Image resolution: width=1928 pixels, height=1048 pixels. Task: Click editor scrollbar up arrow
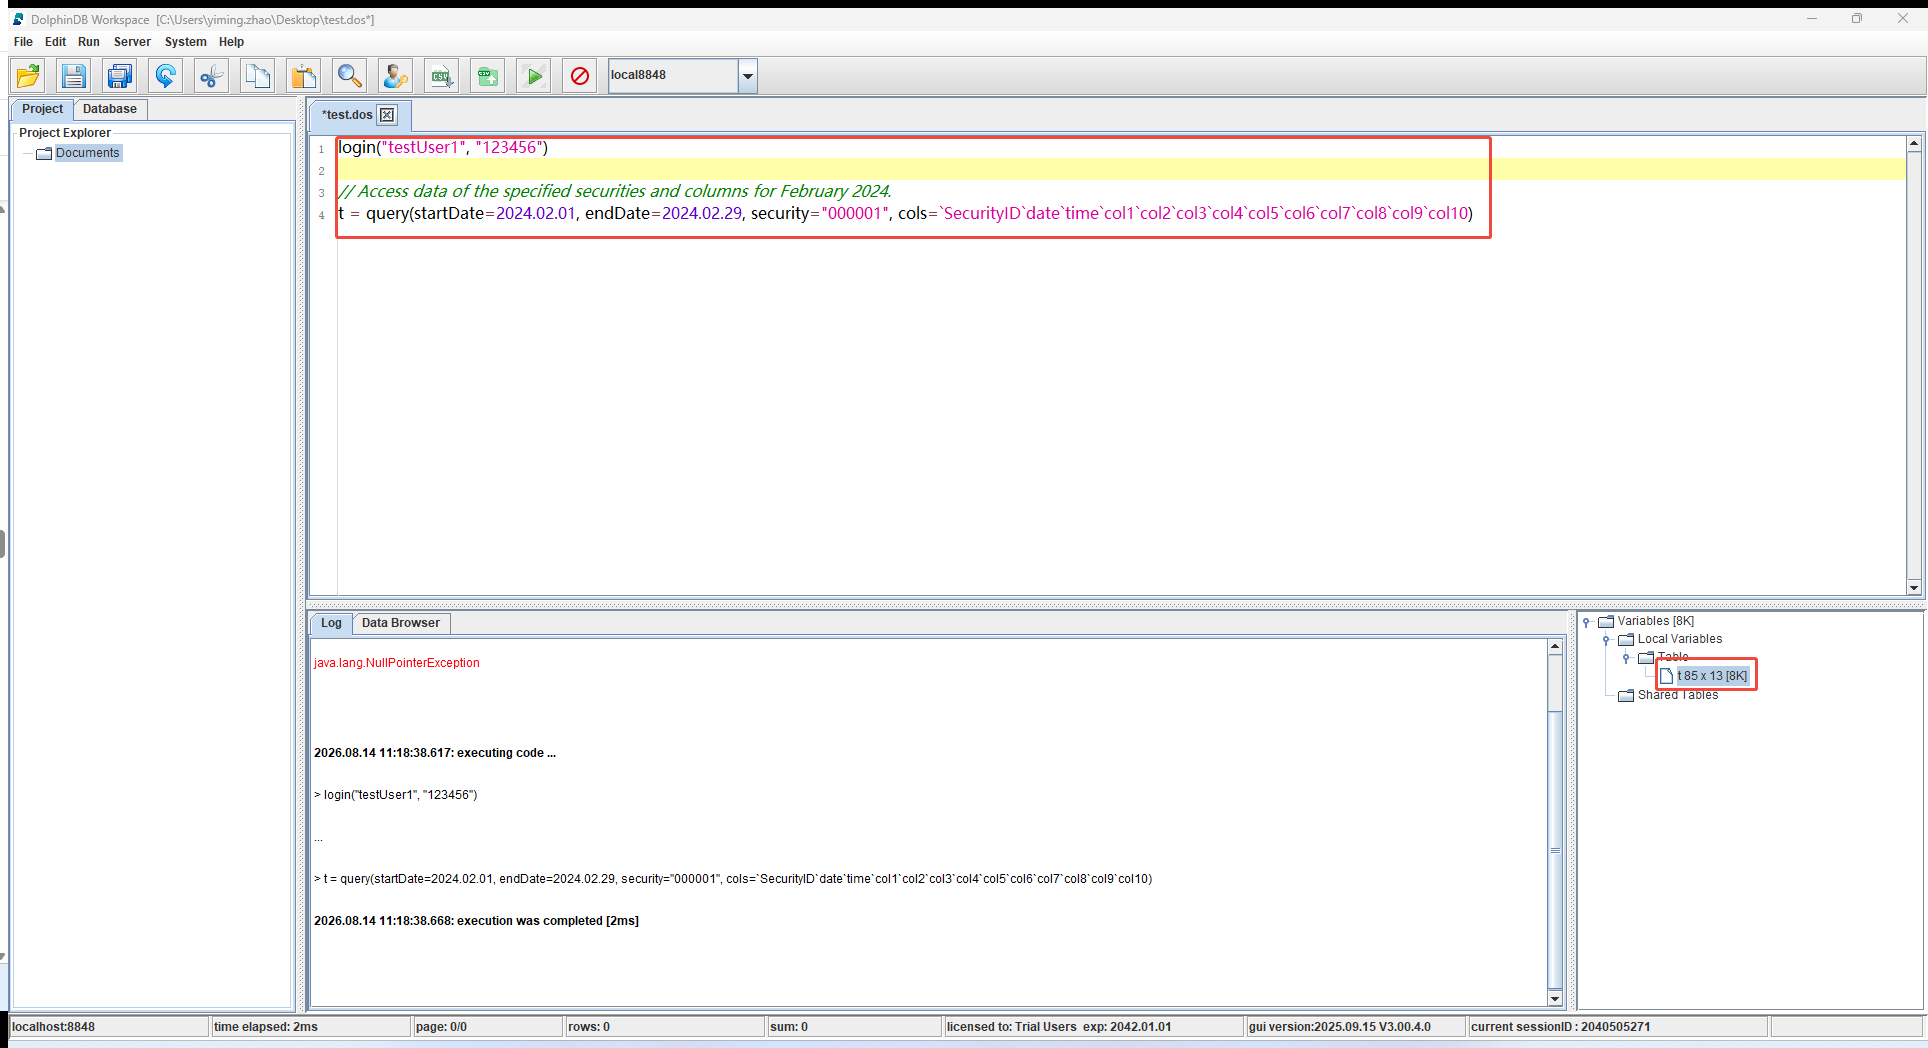(x=1914, y=144)
